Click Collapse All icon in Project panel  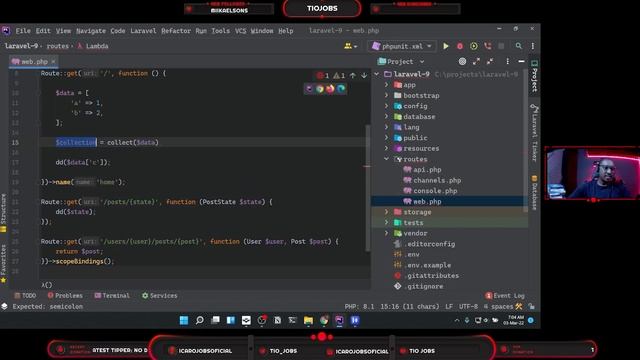[490, 61]
